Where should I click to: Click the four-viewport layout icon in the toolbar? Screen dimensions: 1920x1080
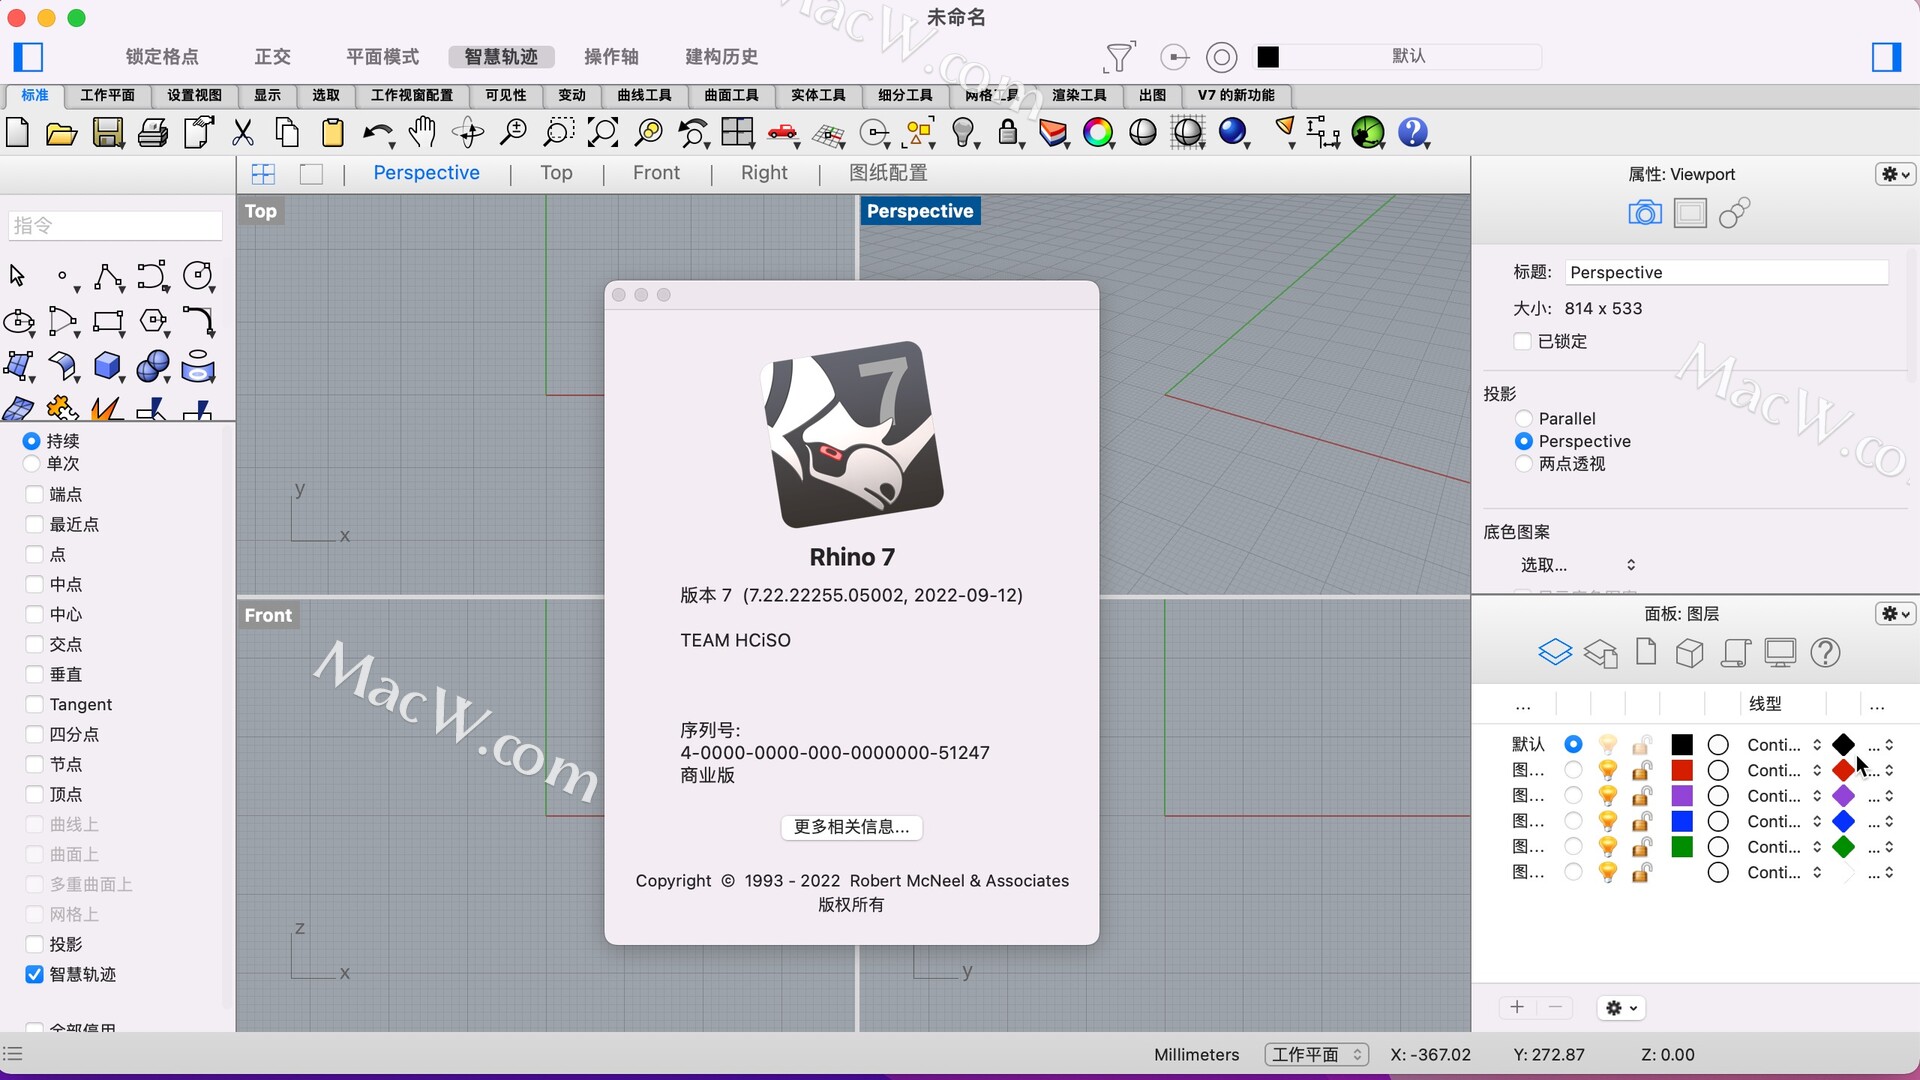click(x=738, y=132)
